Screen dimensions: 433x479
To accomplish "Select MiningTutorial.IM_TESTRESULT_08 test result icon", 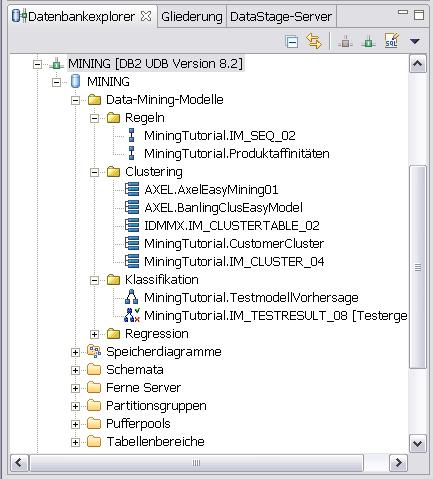I will [132, 315].
